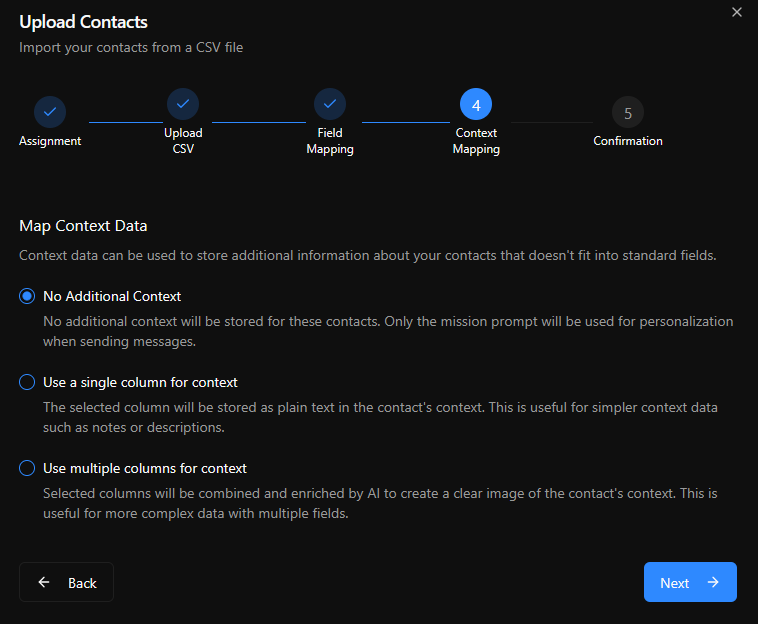Return to the Field Mapping step label
758x624 pixels.
pos(330,141)
